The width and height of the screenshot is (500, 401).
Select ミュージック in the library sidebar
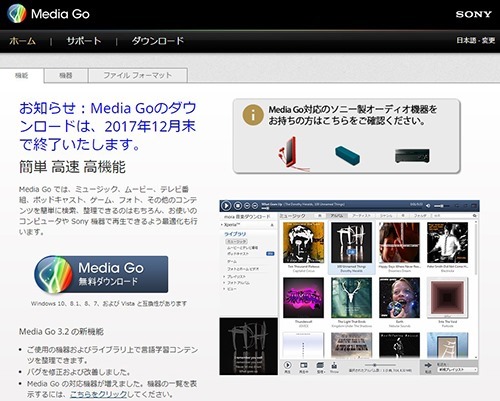coord(237,241)
